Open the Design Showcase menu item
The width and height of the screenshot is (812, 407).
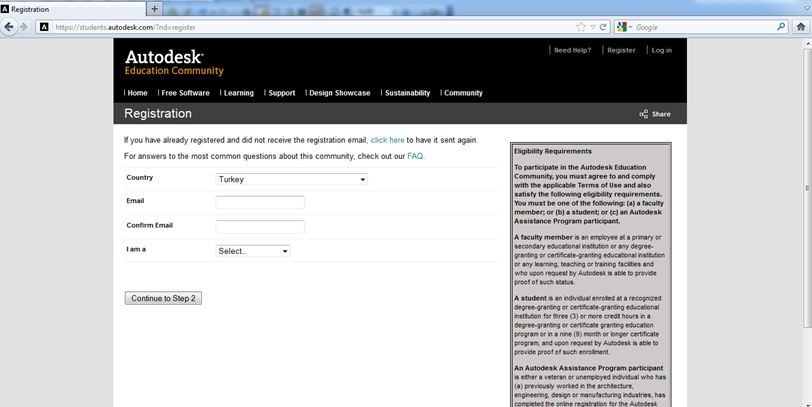(x=340, y=93)
